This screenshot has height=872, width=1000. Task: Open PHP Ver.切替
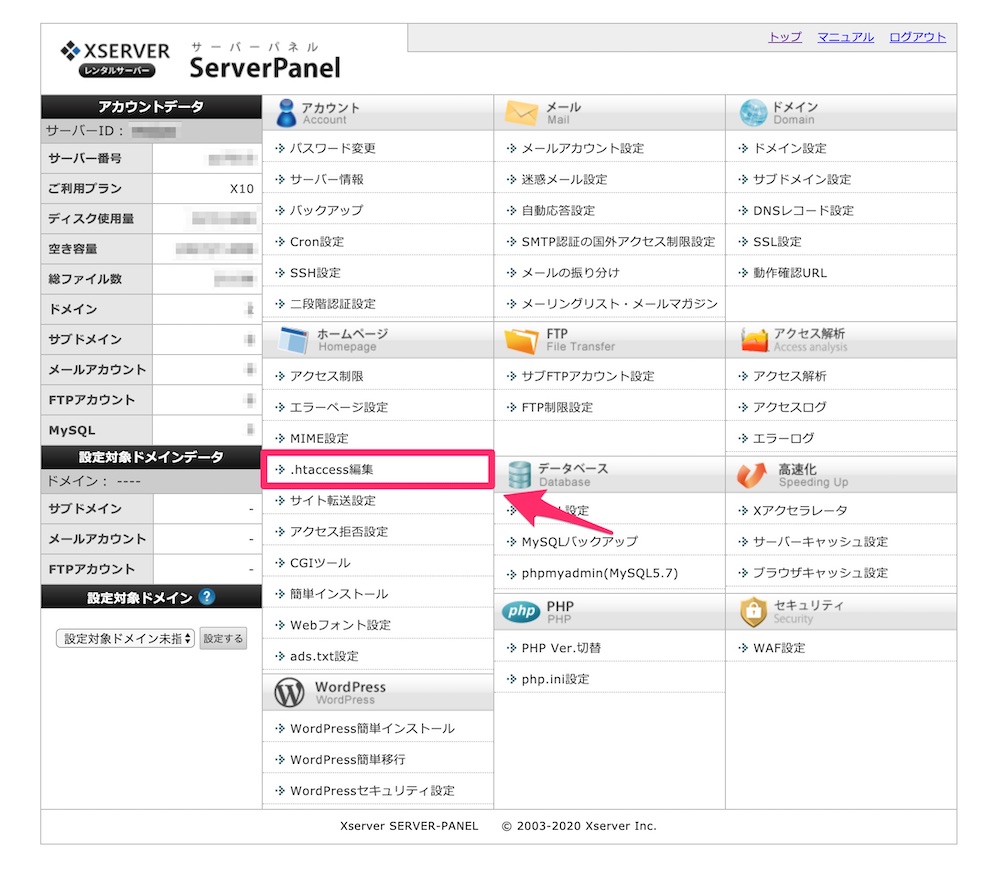(561, 647)
